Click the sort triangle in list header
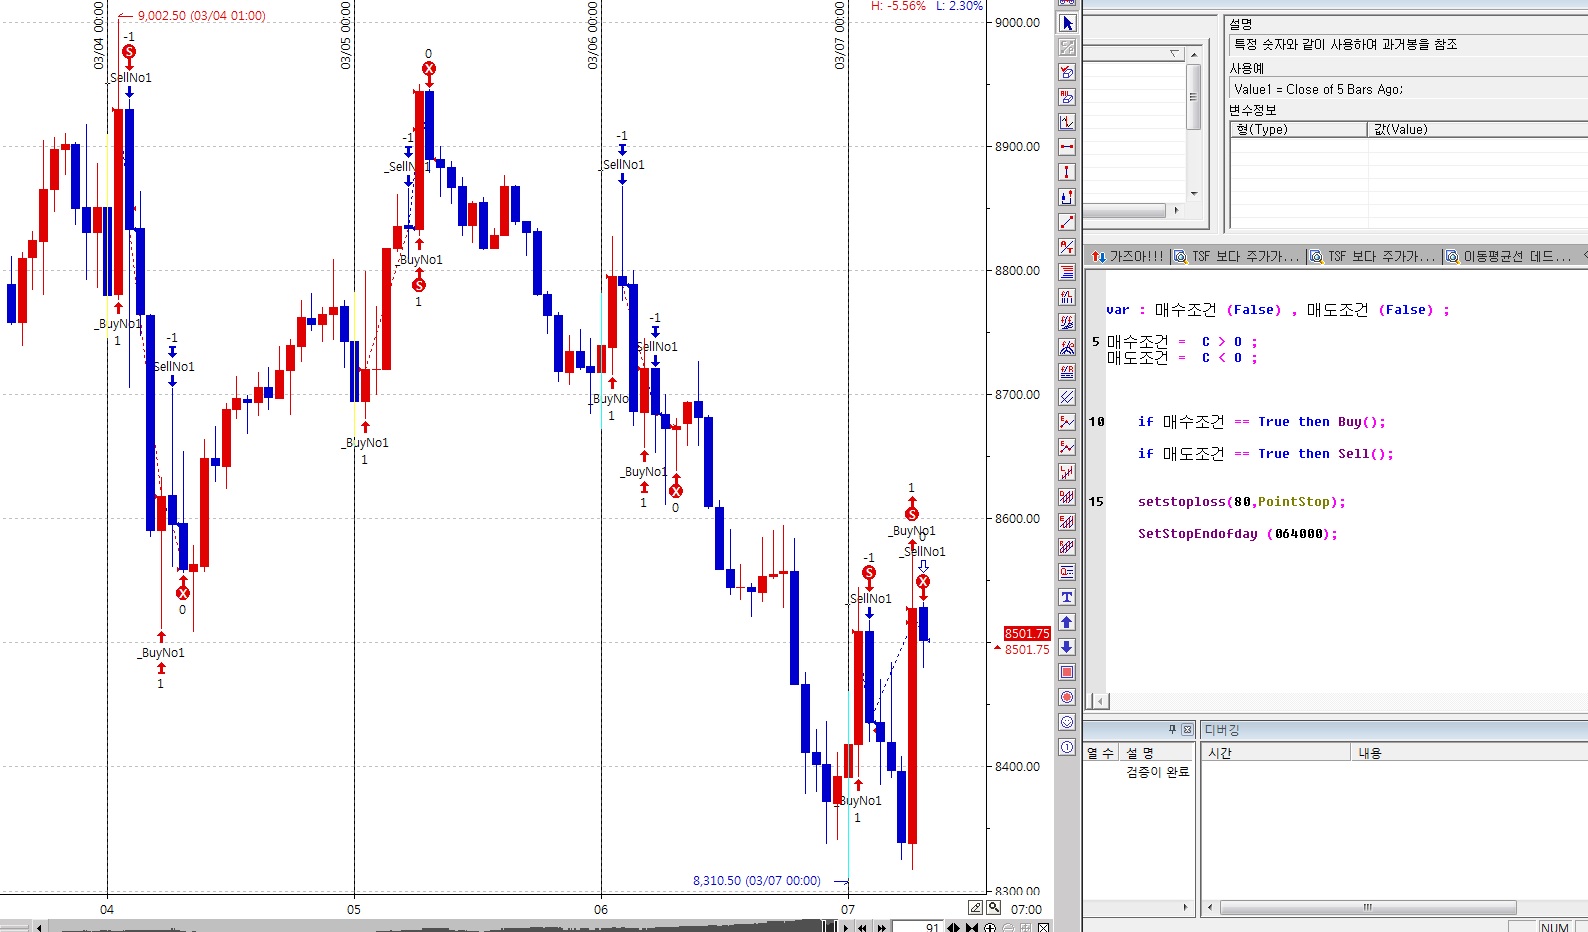Screen dimensions: 1588x932 click(x=1175, y=53)
